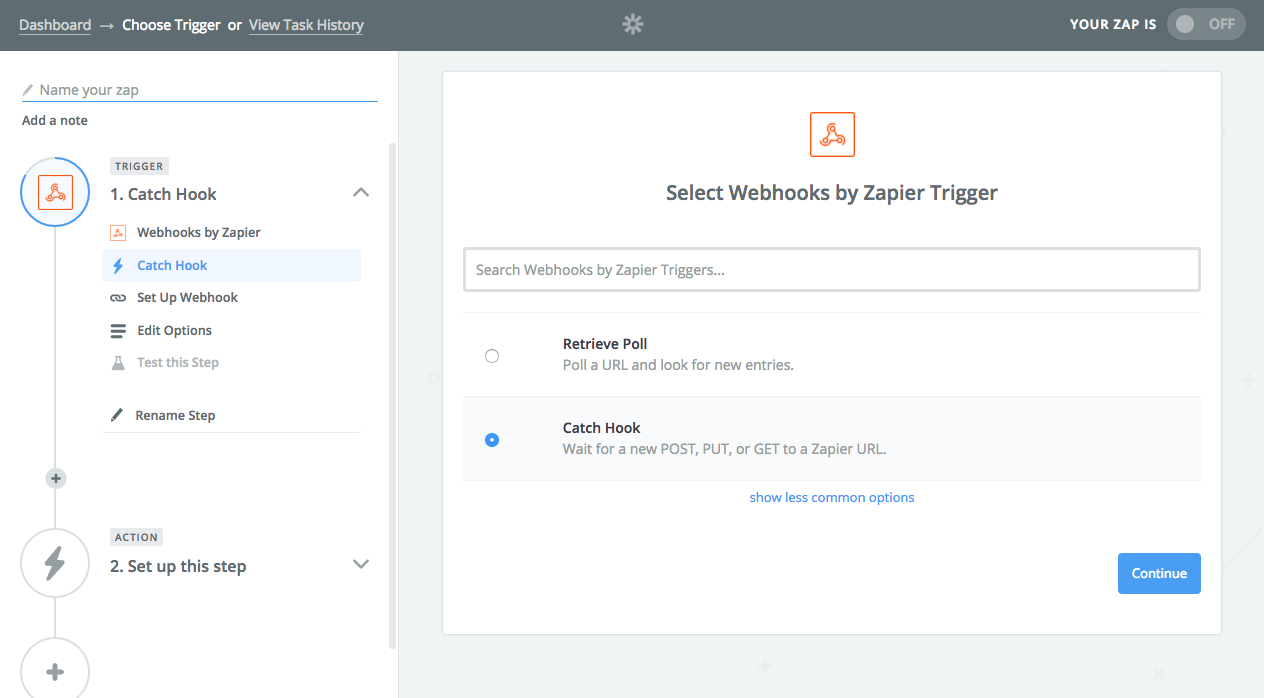Open the Dashboard from the breadcrumb
Image resolution: width=1264 pixels, height=698 pixels.
(x=55, y=24)
